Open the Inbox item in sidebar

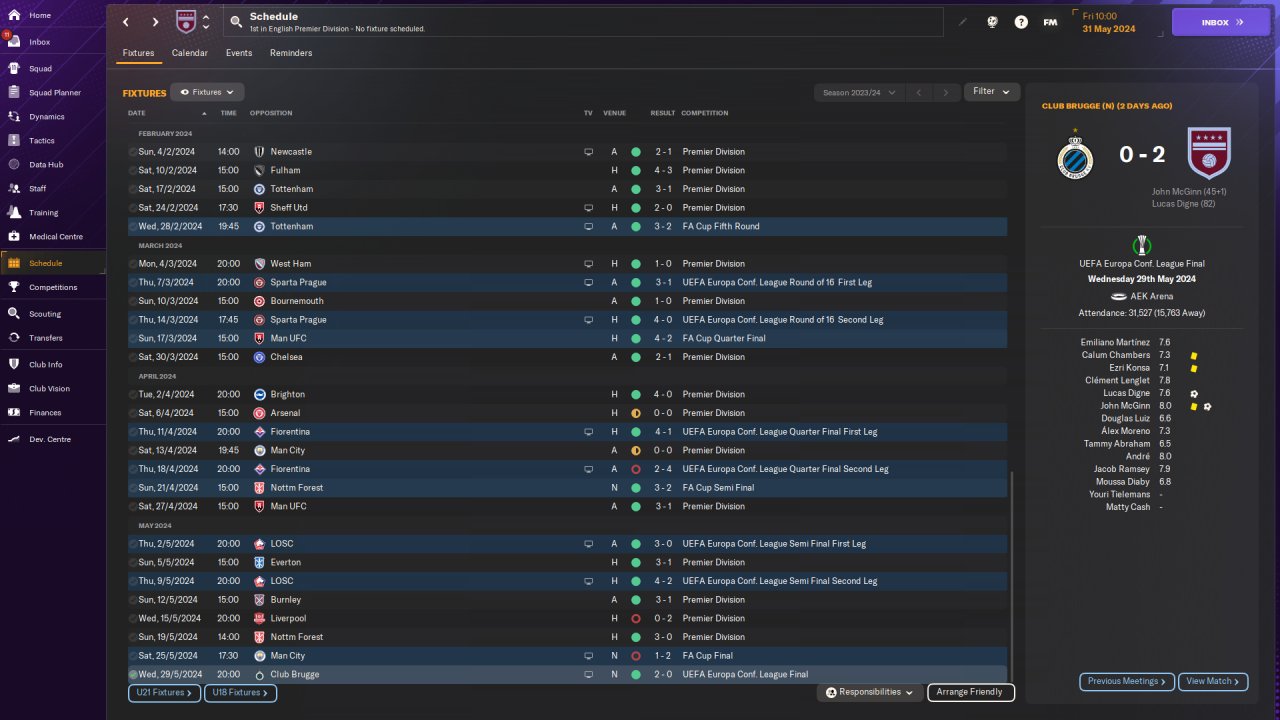point(53,42)
